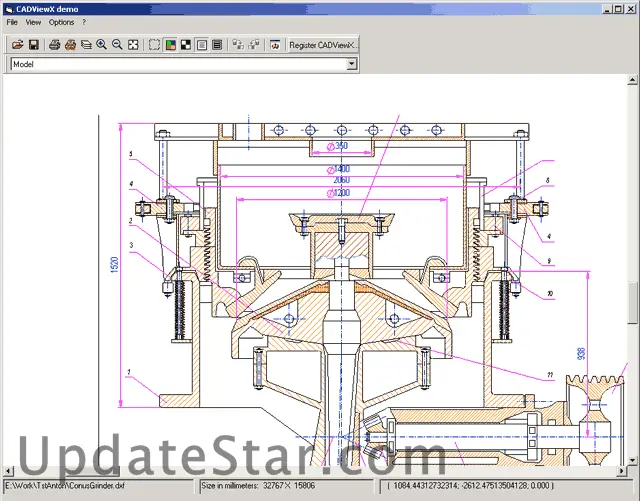Open the ? help menu
Image resolution: width=640 pixels, height=501 pixels.
click(x=84, y=22)
